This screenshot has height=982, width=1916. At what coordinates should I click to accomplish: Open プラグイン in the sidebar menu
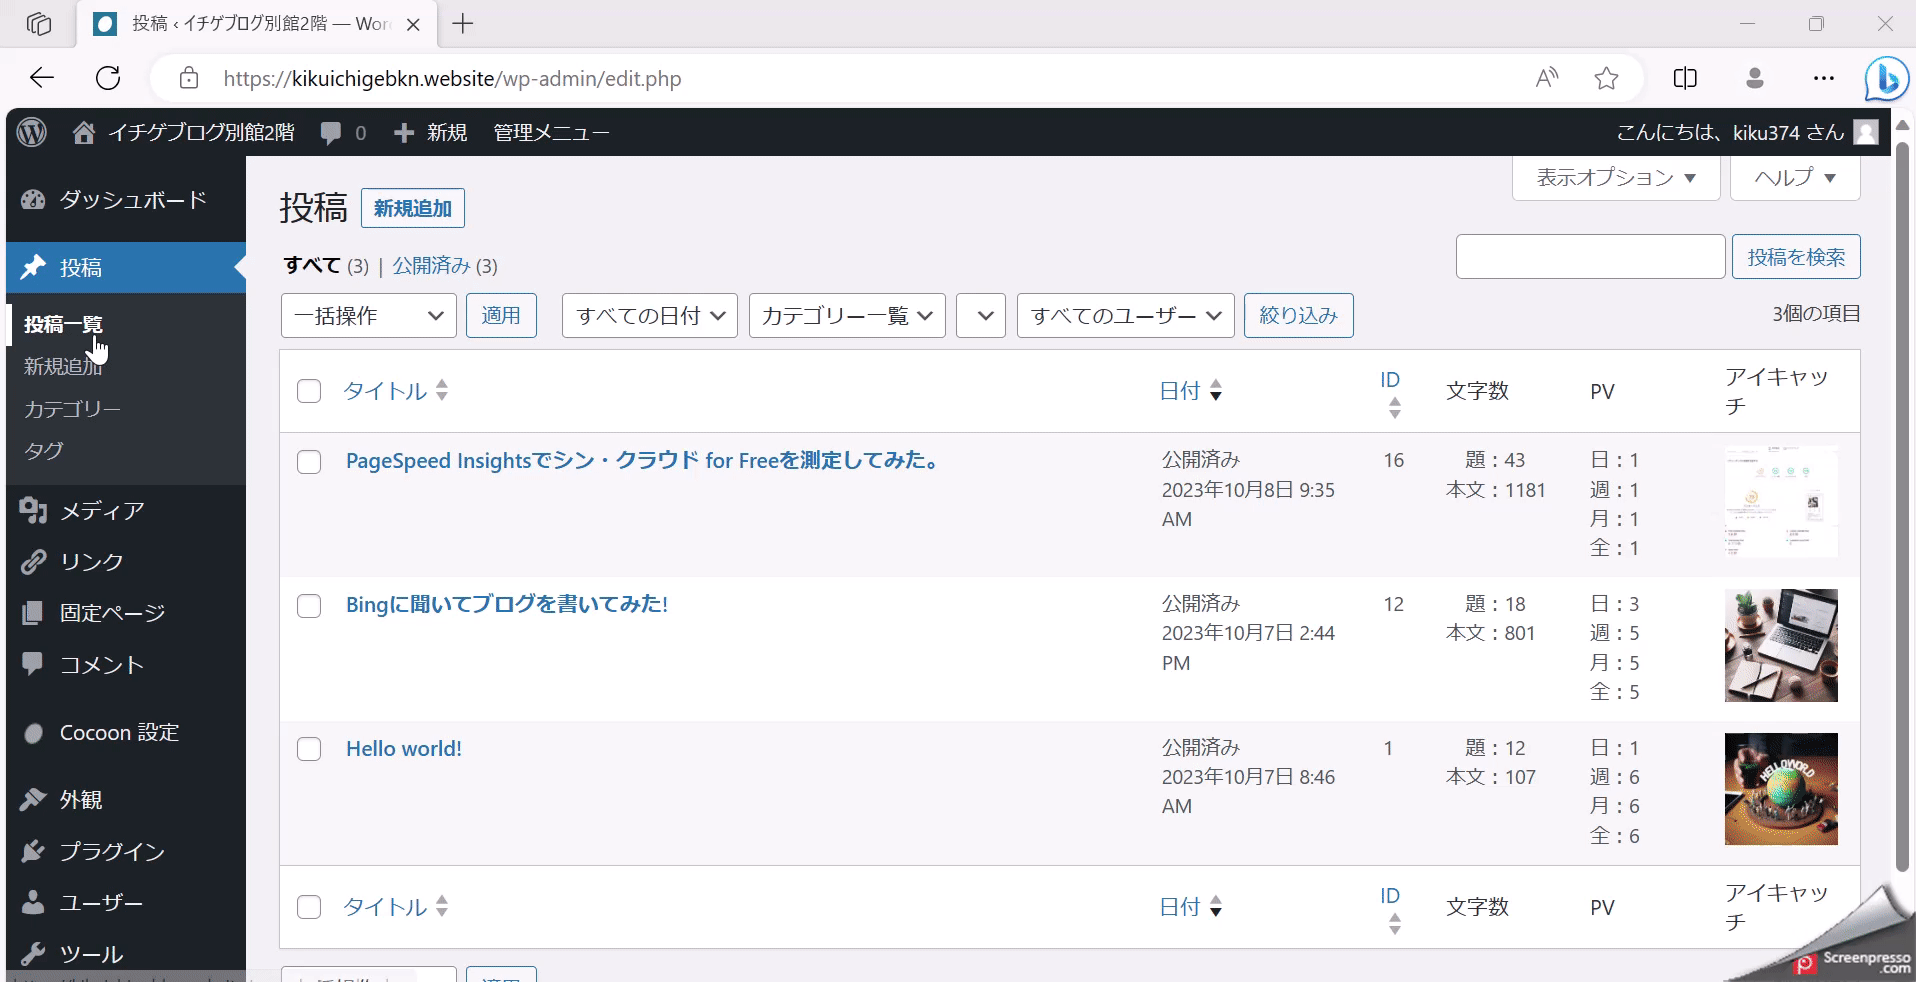pos(112,851)
